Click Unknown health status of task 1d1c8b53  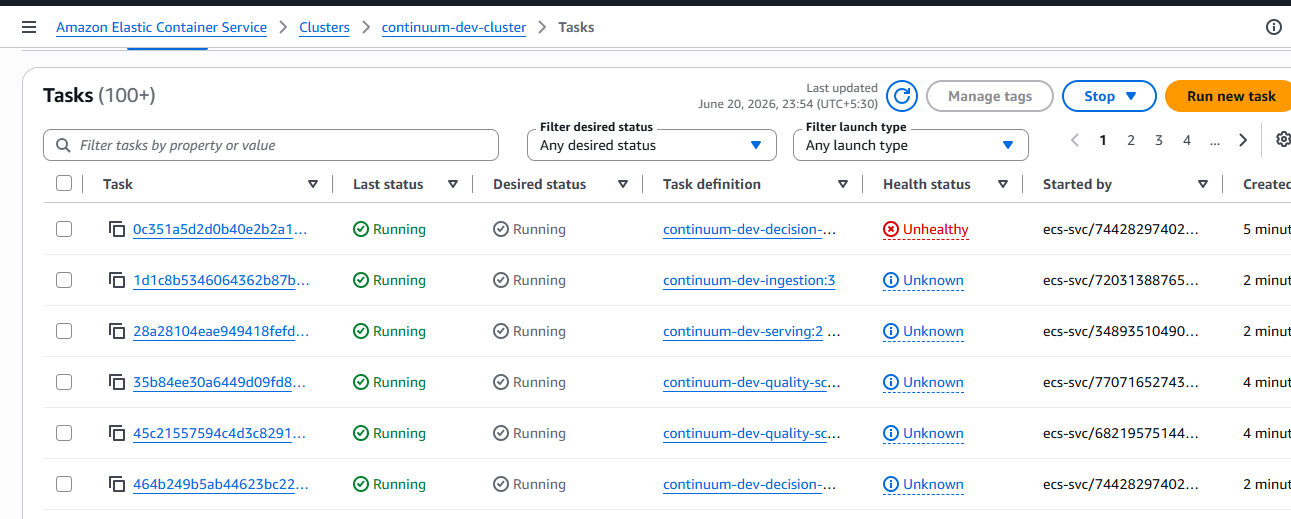923,281
